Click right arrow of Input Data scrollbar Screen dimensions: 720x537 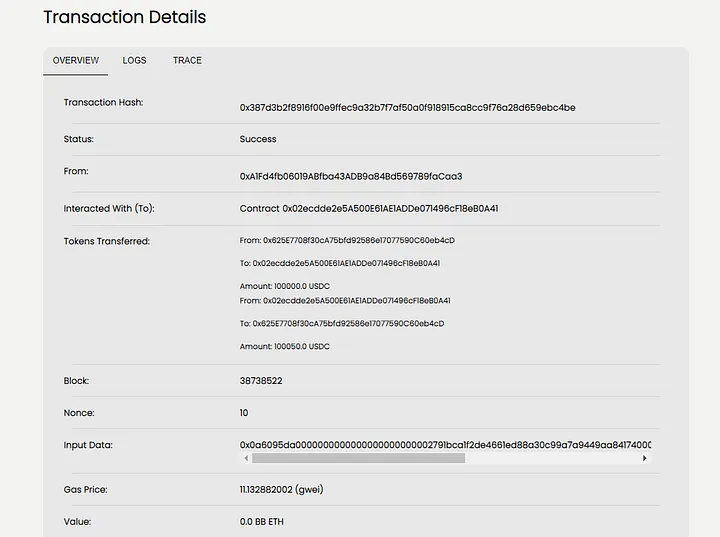tap(645, 458)
